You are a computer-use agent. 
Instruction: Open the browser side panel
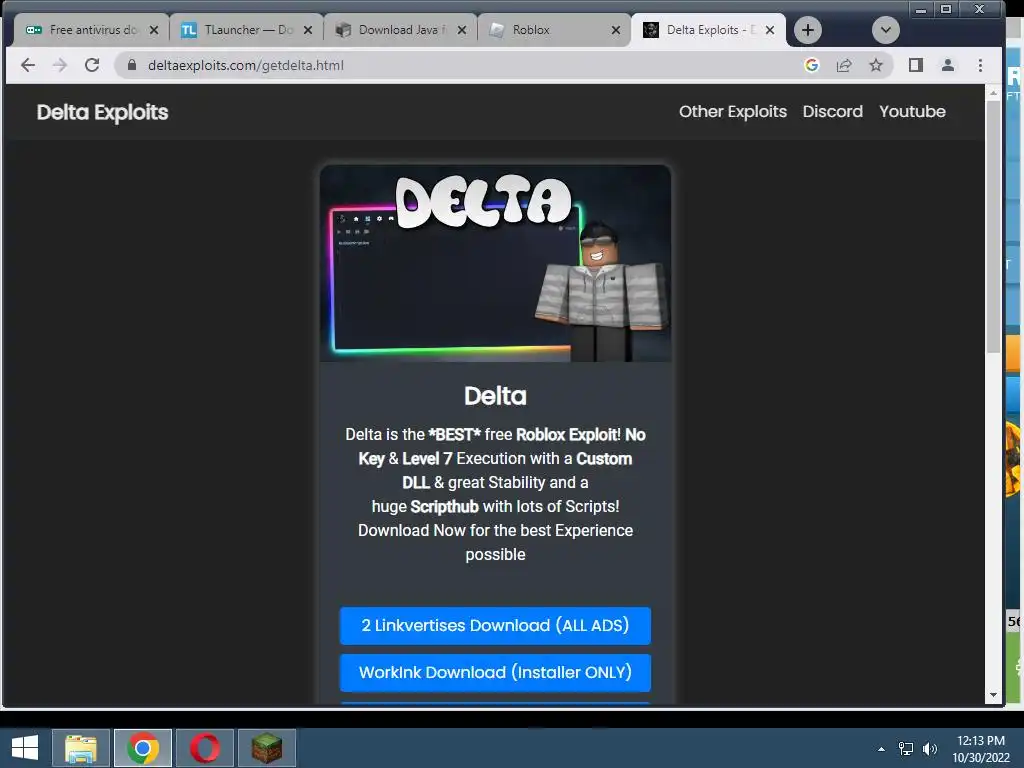[x=916, y=65]
